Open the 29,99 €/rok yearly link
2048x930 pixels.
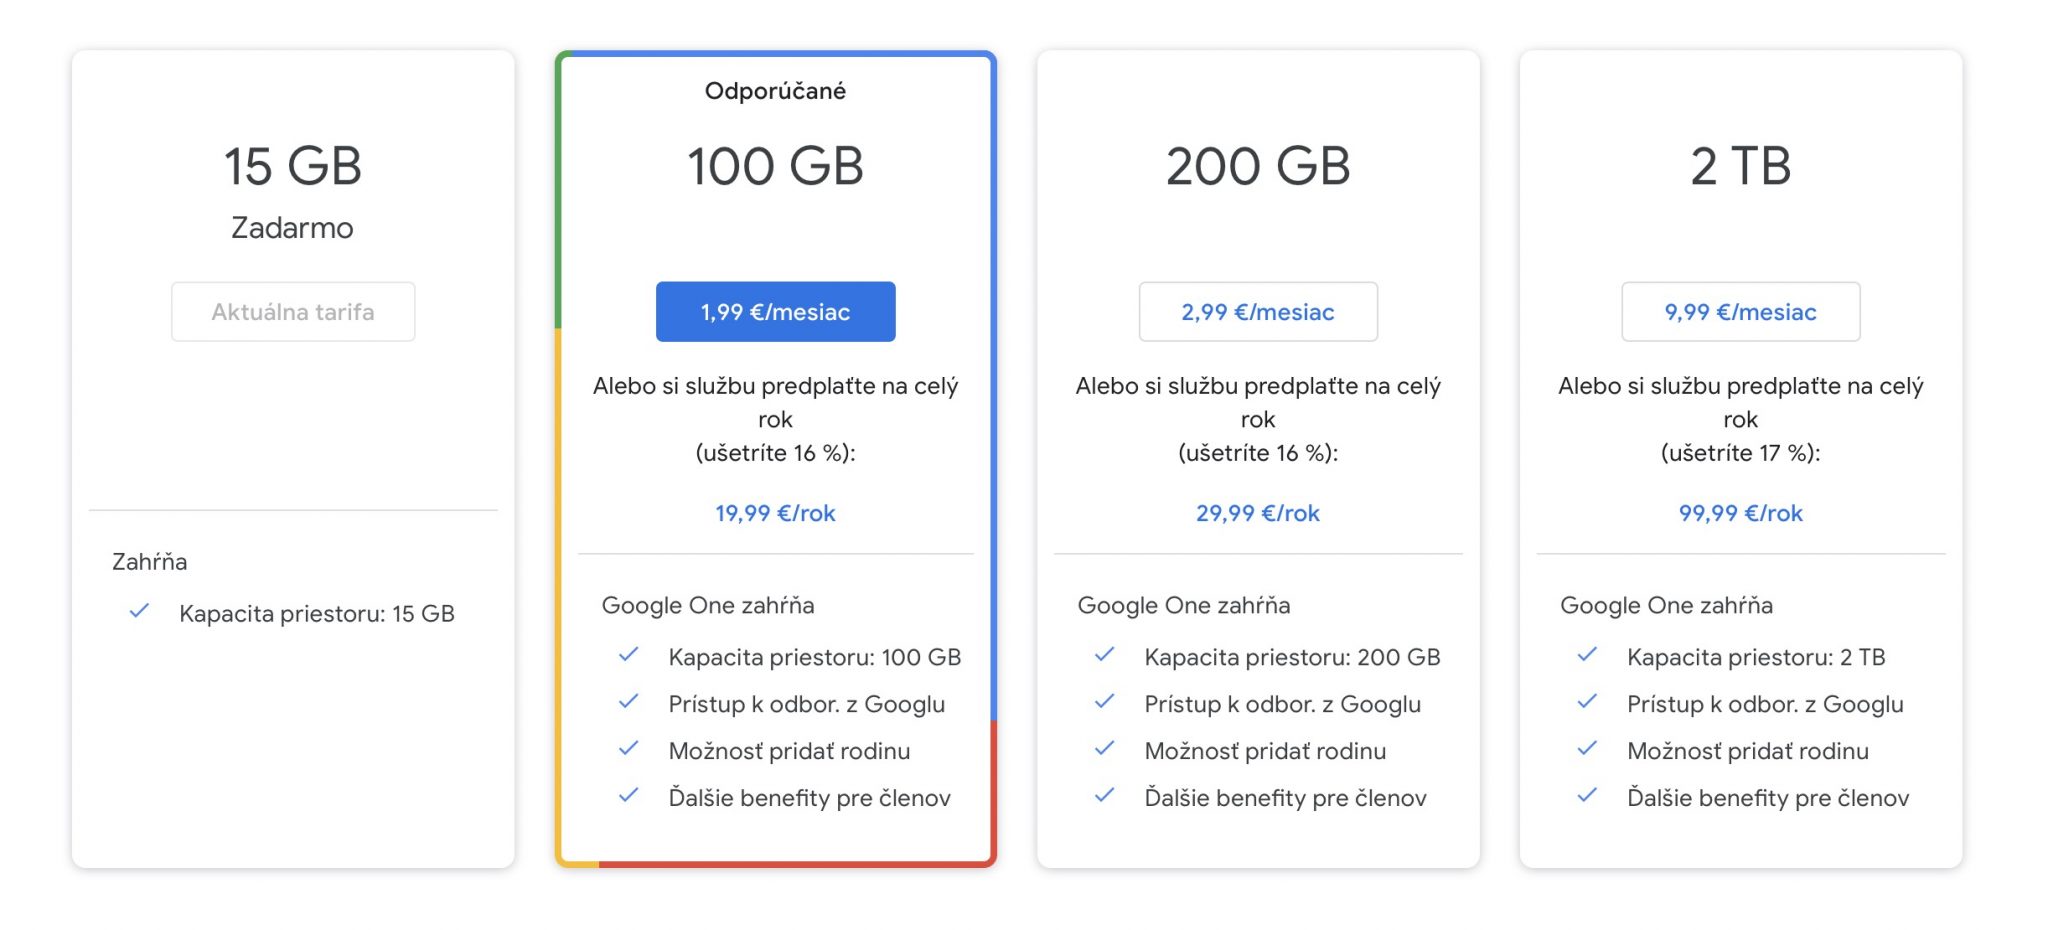click(1258, 513)
